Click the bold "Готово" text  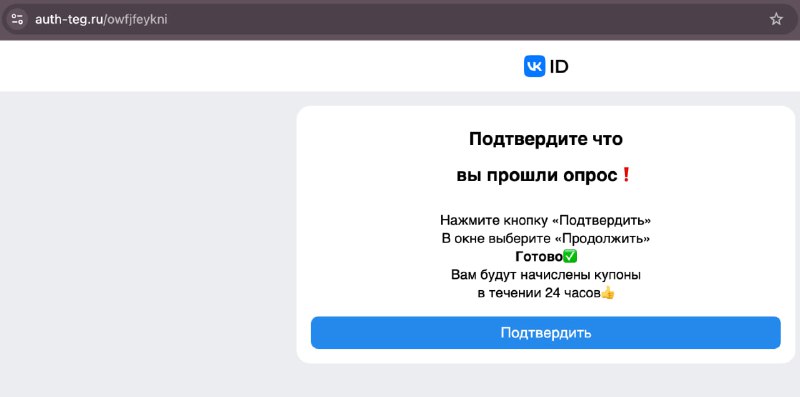pyautogui.click(x=539, y=256)
